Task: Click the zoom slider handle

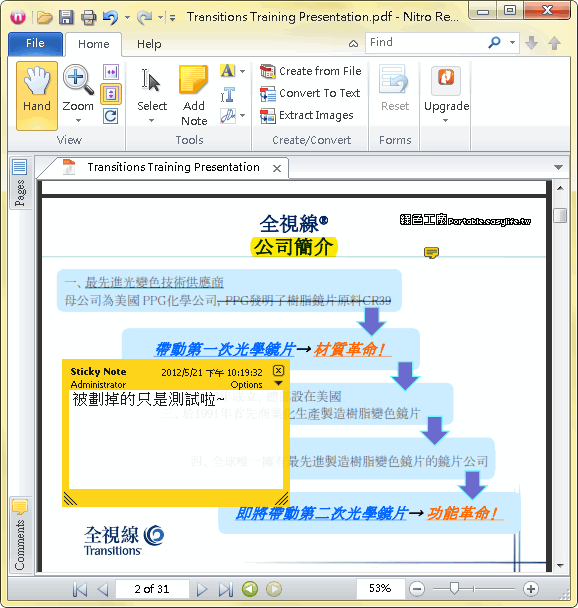Action: [x=454, y=588]
